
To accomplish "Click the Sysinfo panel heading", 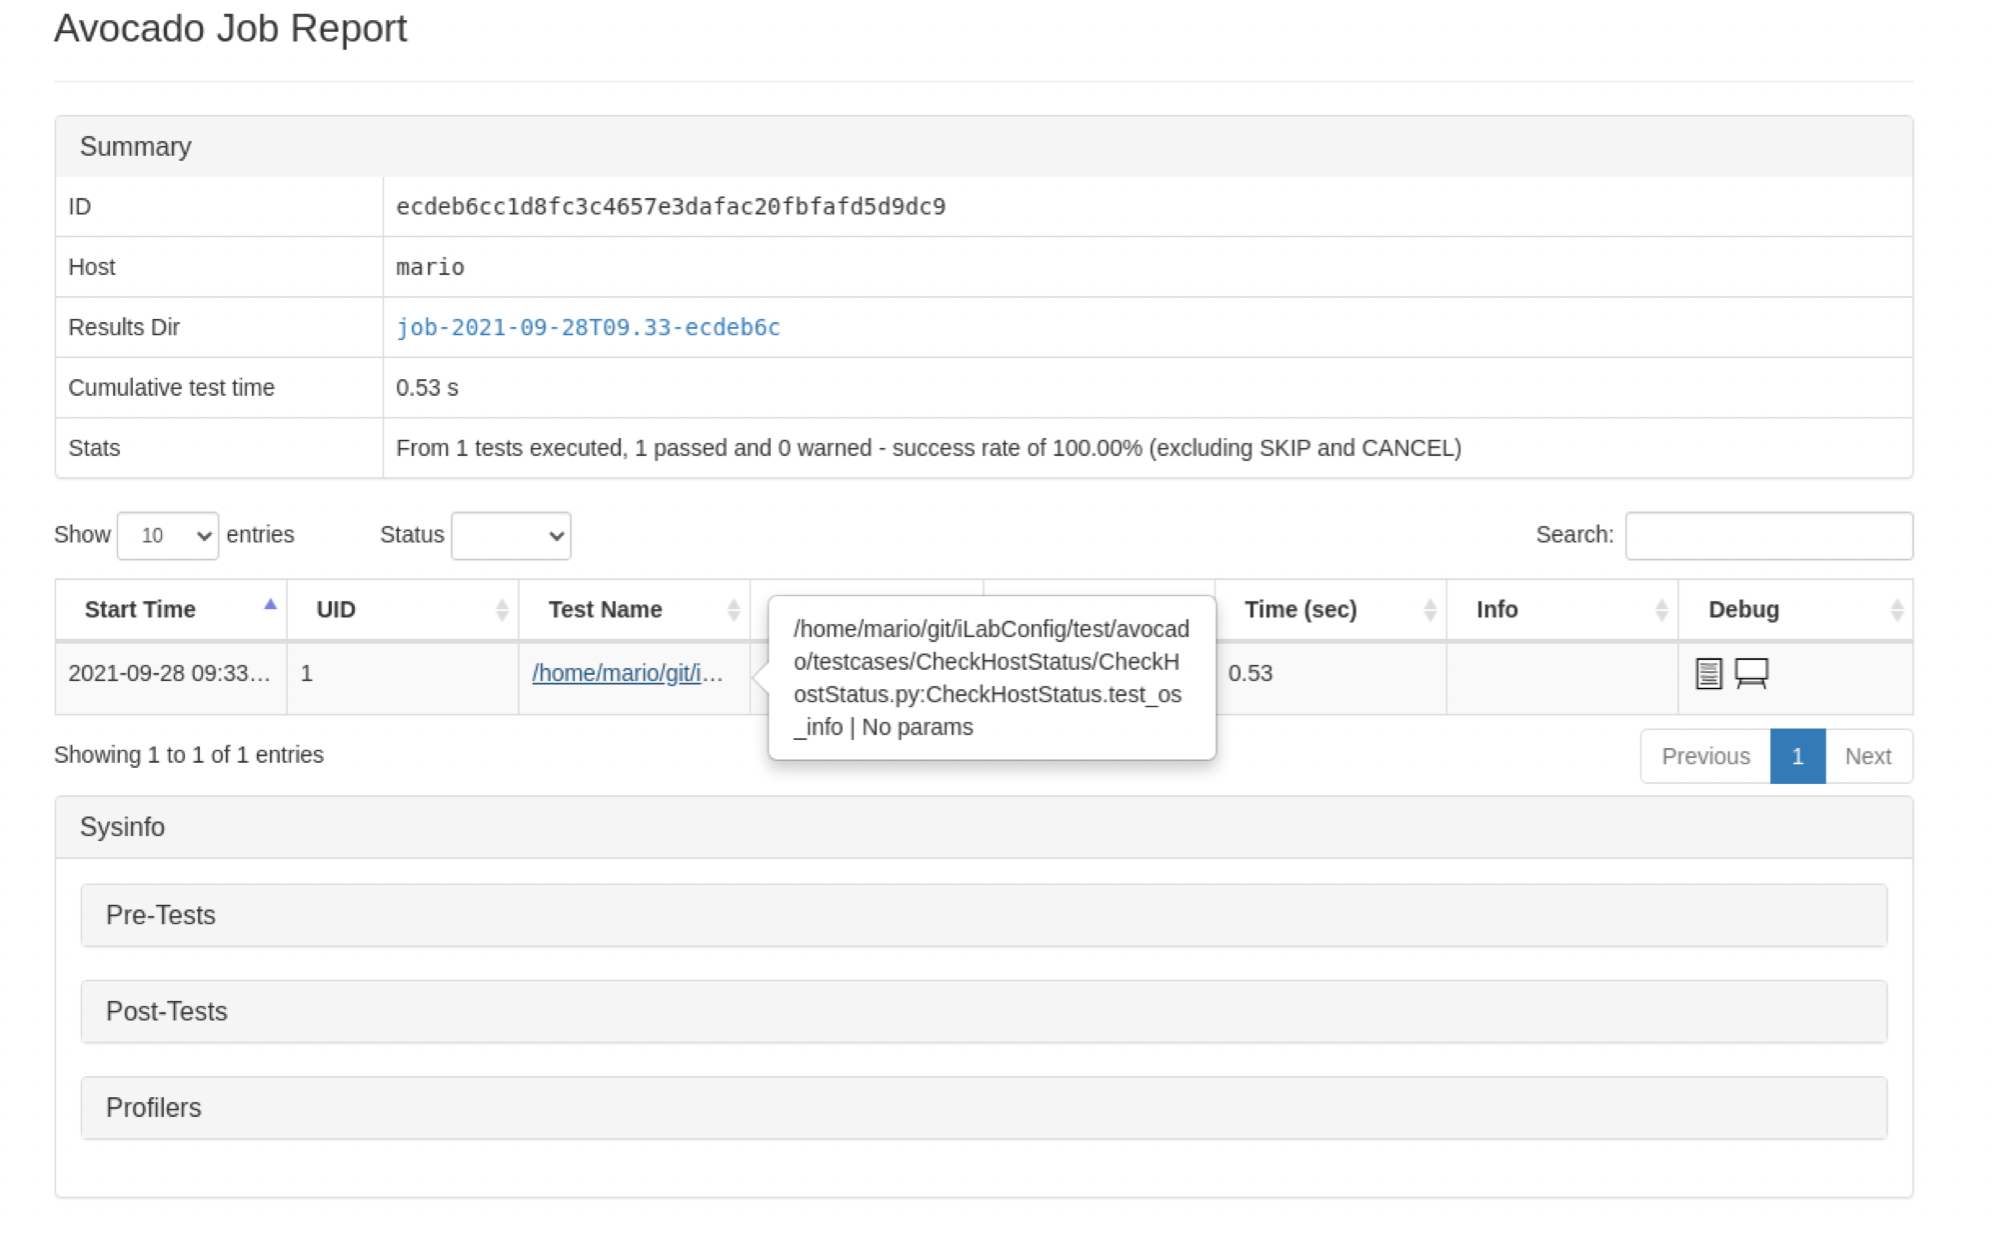I will pyautogui.click(x=122, y=827).
